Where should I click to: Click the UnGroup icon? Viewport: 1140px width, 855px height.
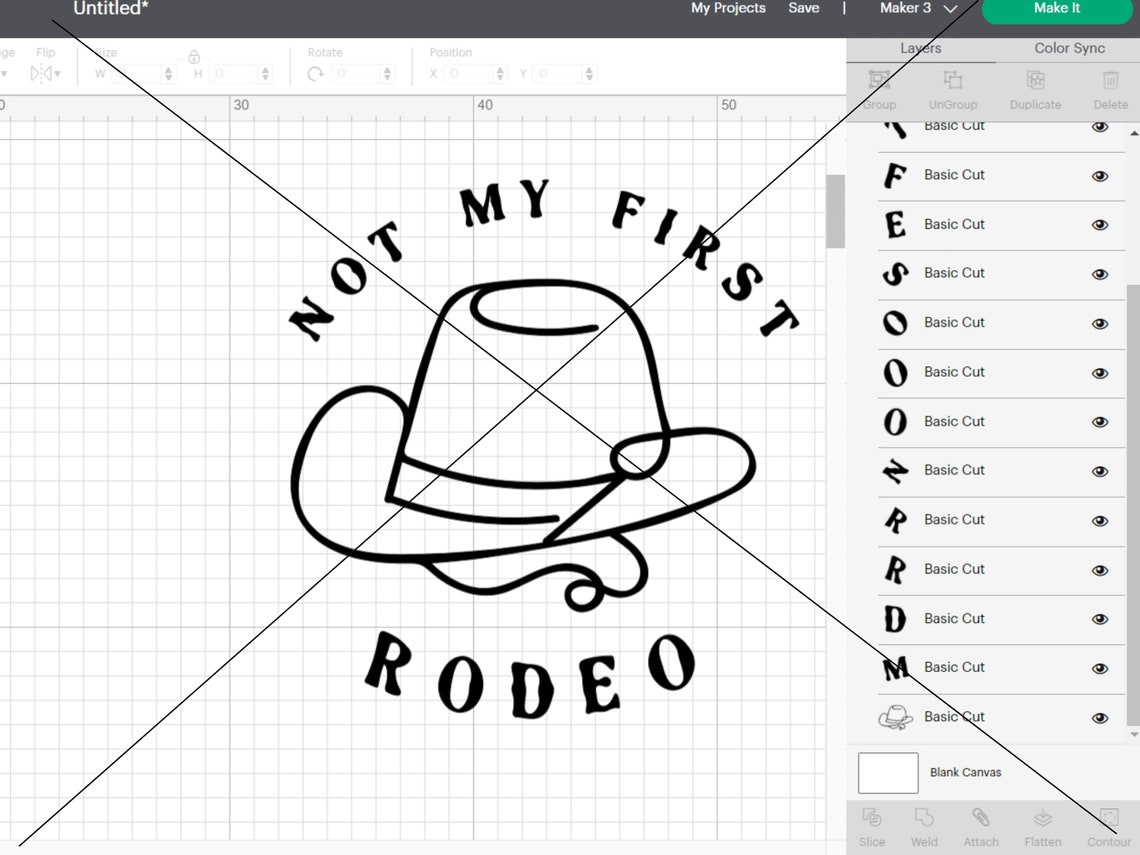tap(952, 89)
